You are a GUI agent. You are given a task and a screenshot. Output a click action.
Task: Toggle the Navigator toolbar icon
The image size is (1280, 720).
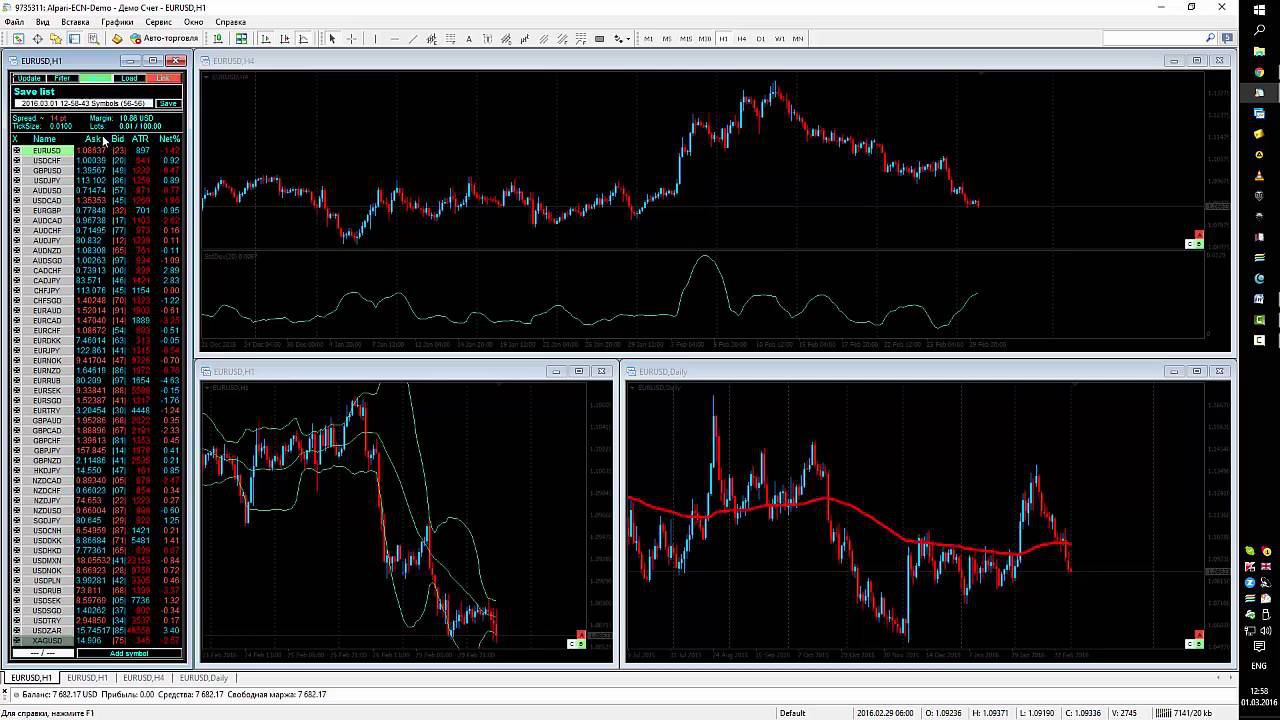[56, 38]
